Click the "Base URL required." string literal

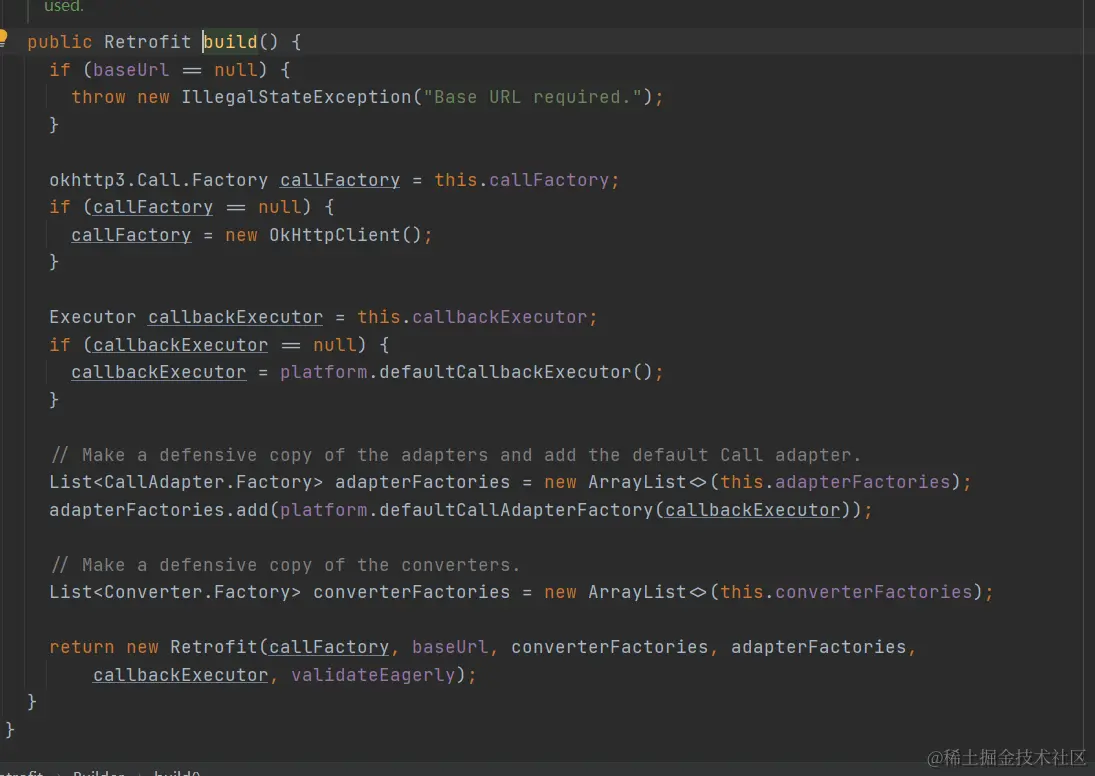(532, 97)
